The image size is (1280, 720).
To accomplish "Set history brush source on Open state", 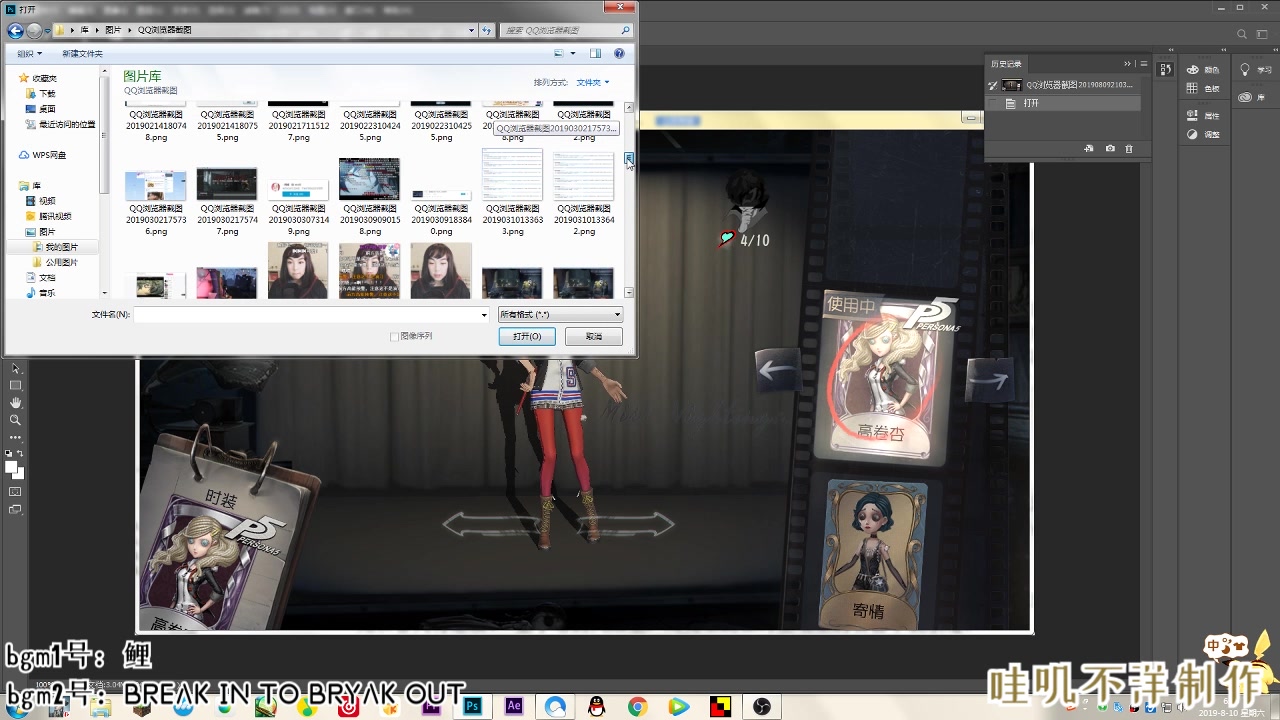I will point(993,103).
